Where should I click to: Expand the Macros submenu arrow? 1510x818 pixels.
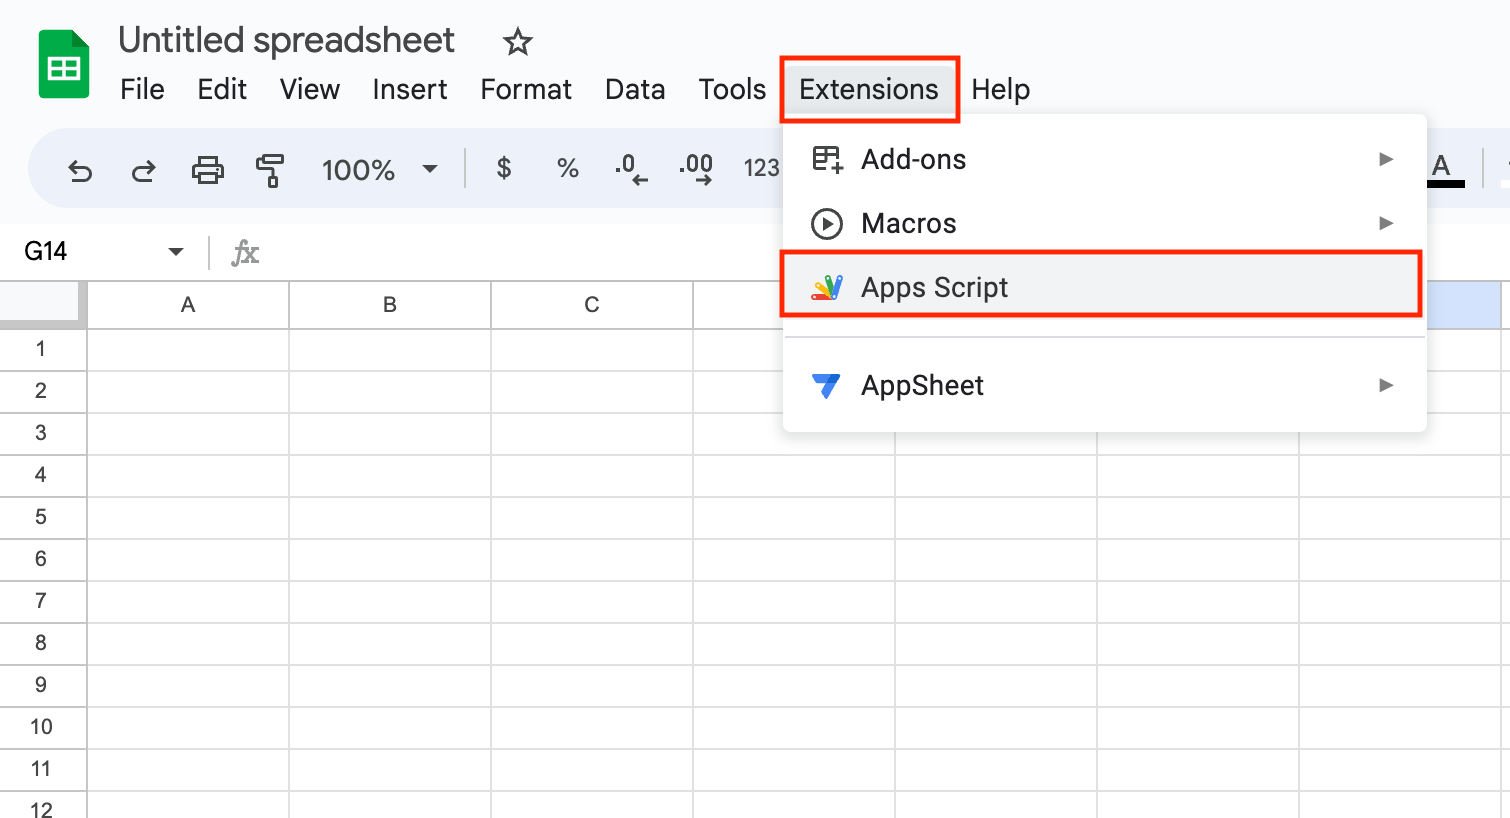click(x=1386, y=223)
